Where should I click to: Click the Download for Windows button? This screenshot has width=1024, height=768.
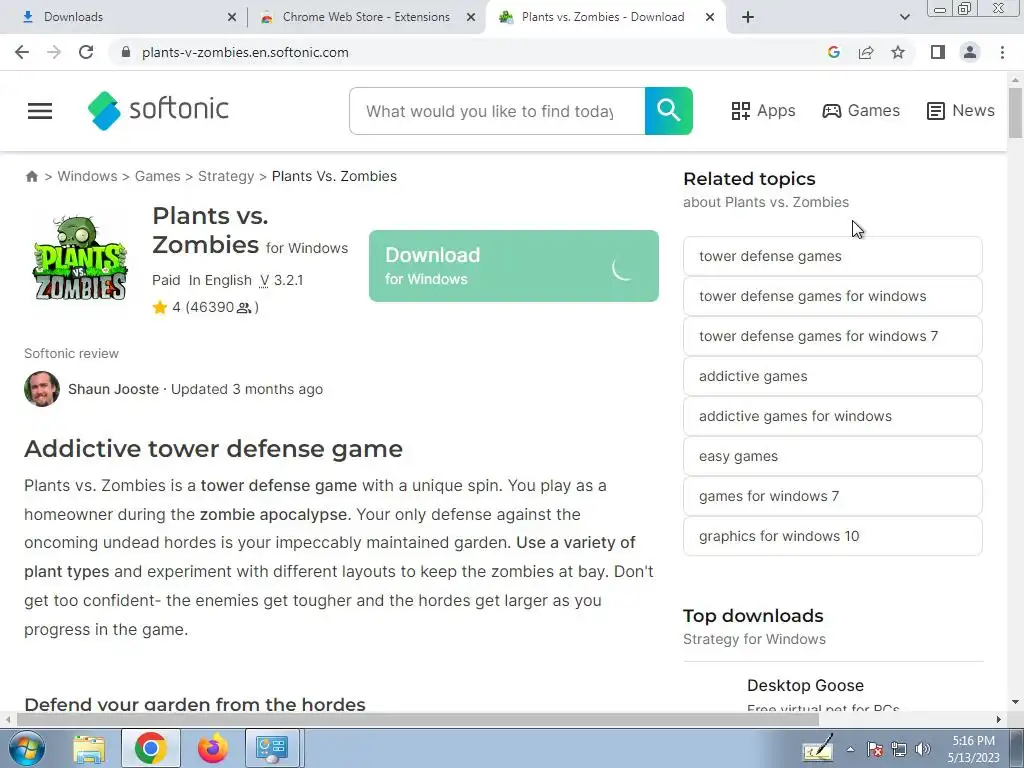[x=513, y=266]
